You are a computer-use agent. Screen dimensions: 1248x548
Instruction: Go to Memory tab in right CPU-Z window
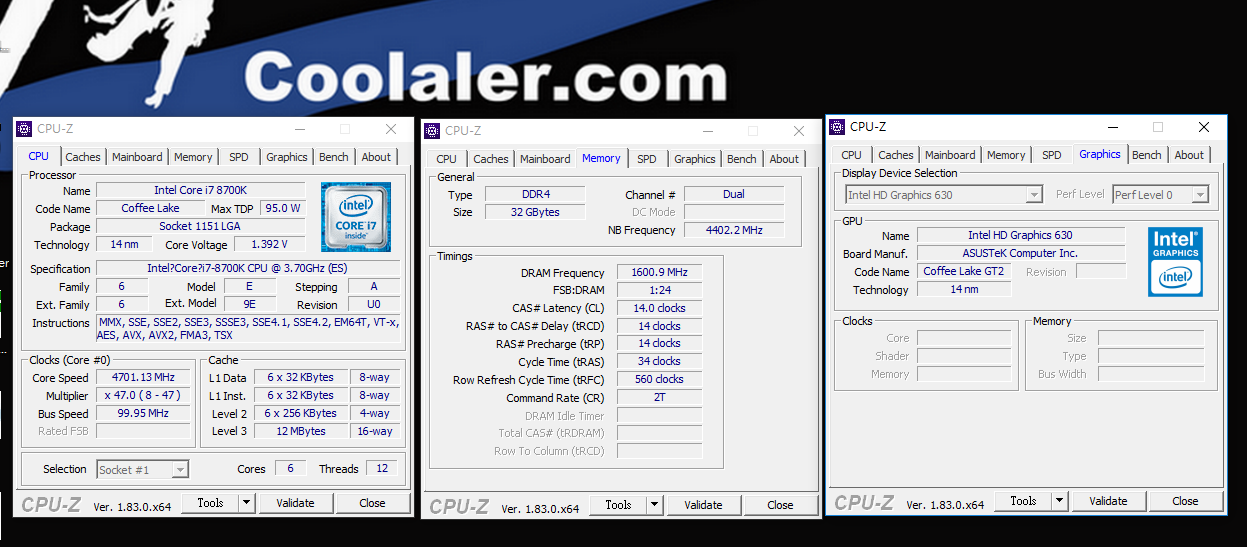point(1006,155)
